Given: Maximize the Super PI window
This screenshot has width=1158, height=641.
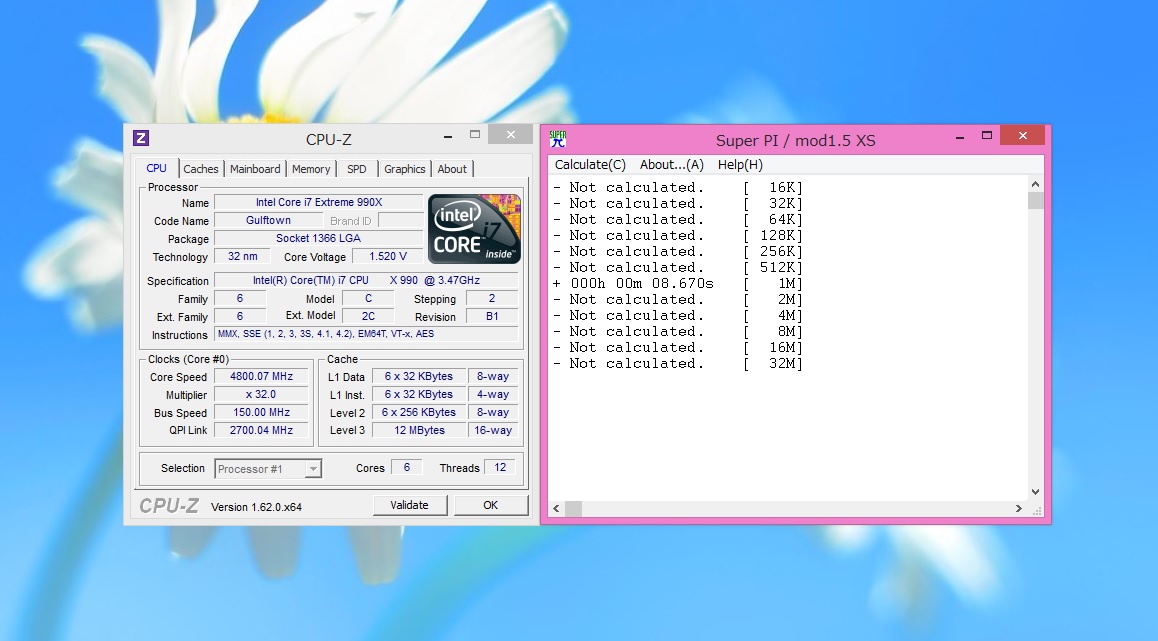Looking at the screenshot, I should pyautogui.click(x=987, y=136).
